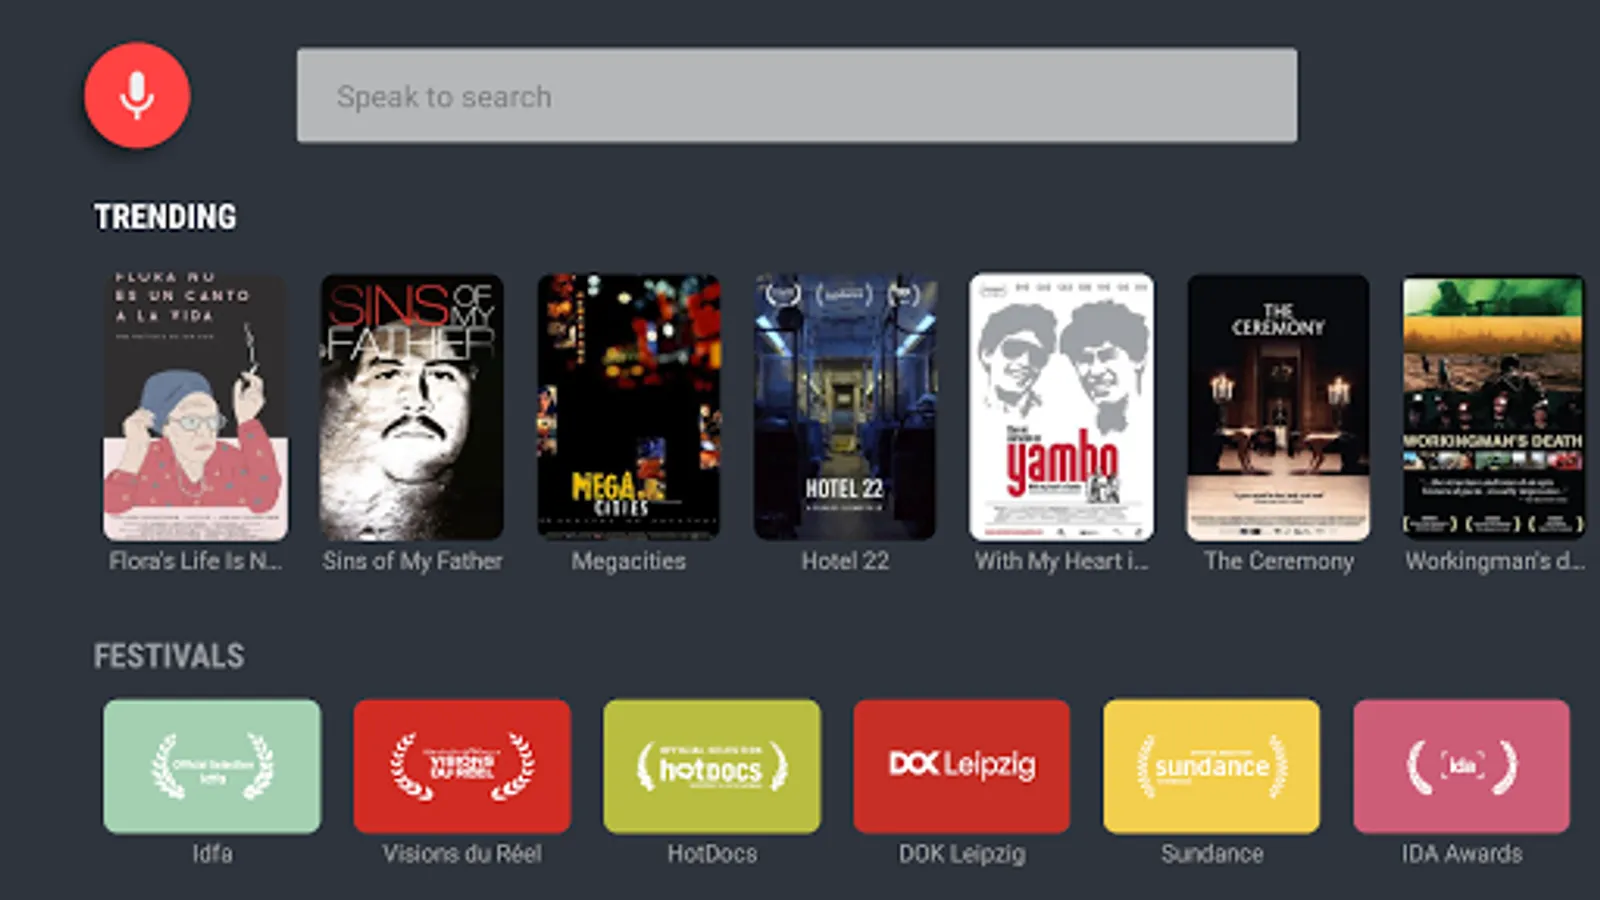Click the 'Sins of My Father' title text
Image resolution: width=1600 pixels, height=900 pixels.
pyautogui.click(x=412, y=561)
